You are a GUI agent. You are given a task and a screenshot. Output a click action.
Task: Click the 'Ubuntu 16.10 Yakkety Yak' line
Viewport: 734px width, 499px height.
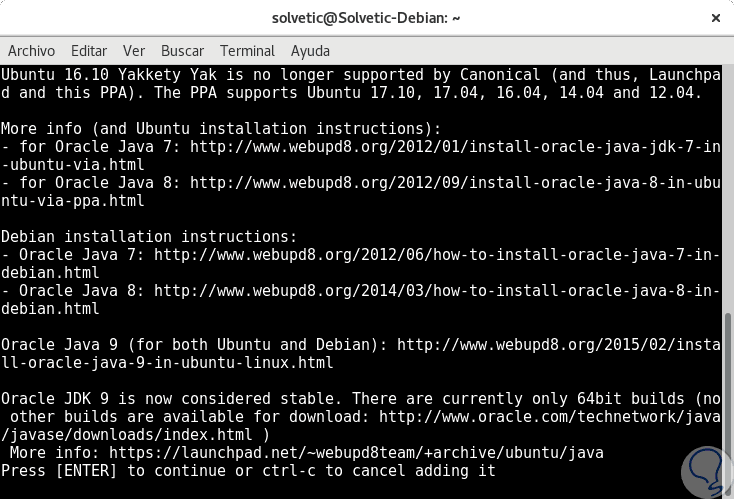coord(360,74)
